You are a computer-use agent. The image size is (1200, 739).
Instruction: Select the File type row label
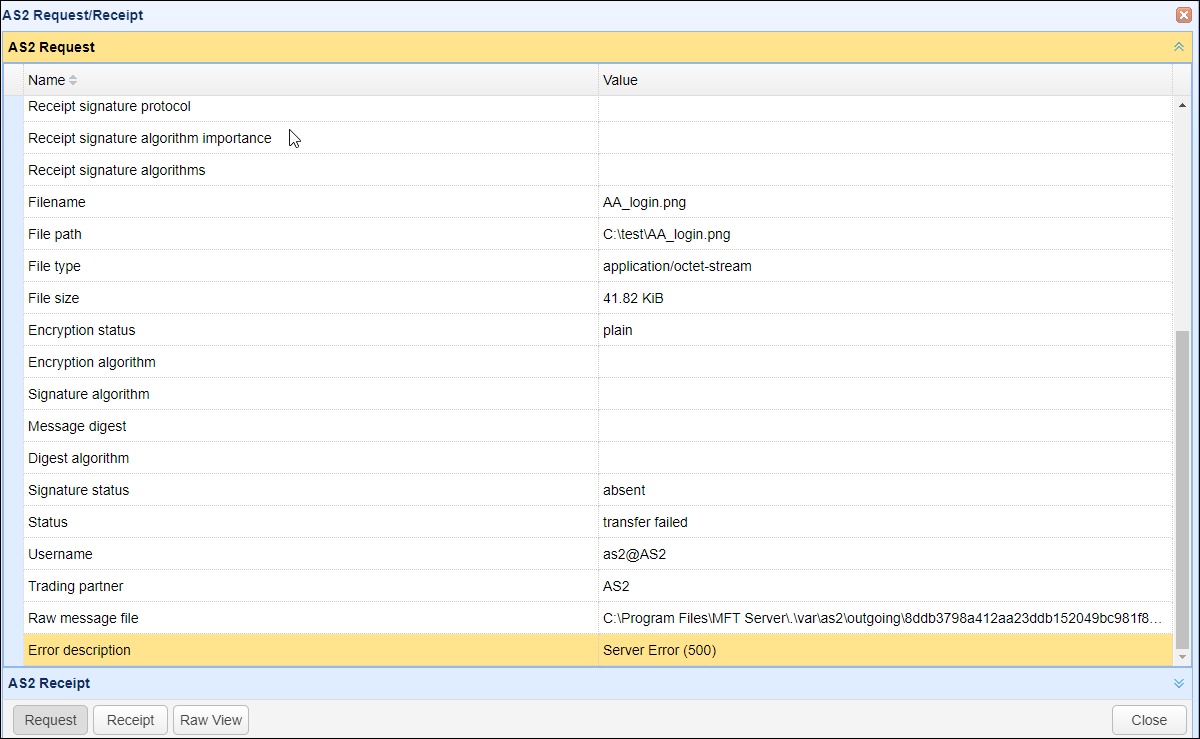[54, 266]
